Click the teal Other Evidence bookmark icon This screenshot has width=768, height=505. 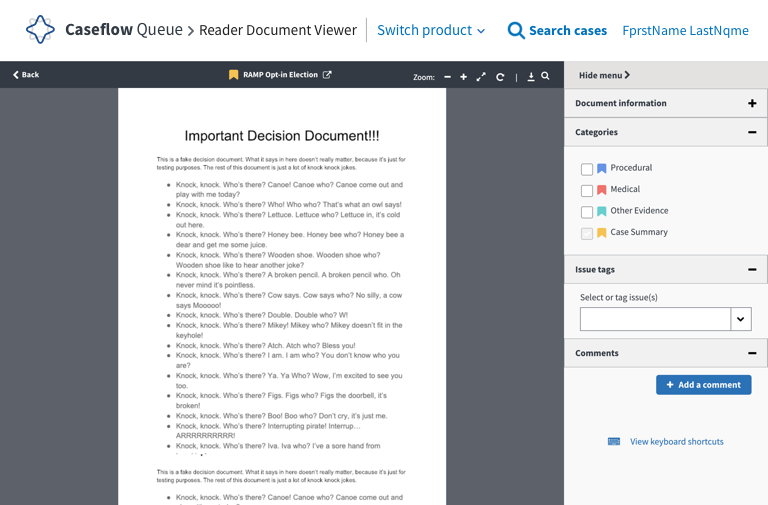point(601,212)
